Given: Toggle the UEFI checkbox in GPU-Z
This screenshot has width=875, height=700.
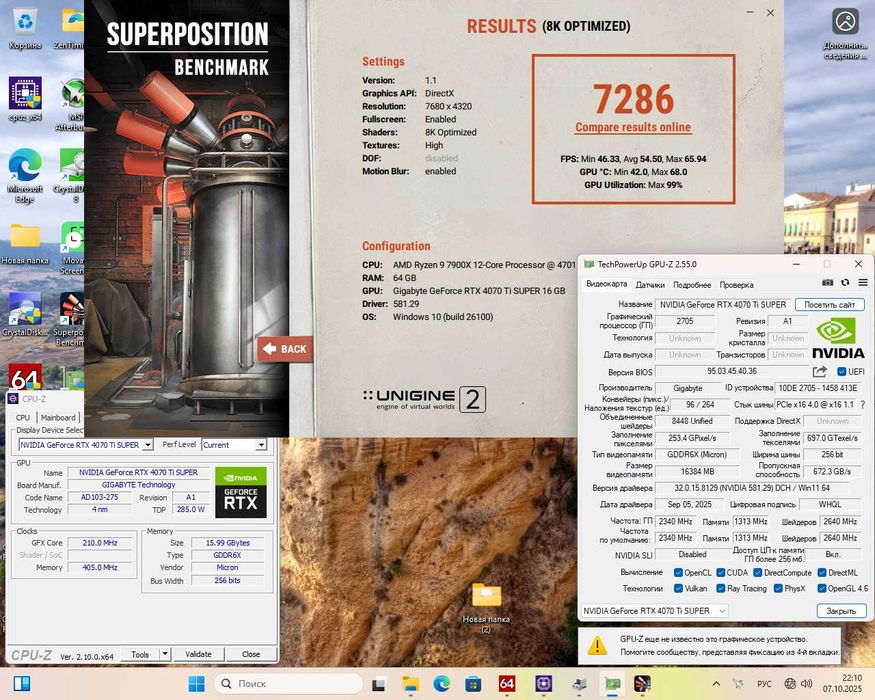Looking at the screenshot, I should (842, 372).
